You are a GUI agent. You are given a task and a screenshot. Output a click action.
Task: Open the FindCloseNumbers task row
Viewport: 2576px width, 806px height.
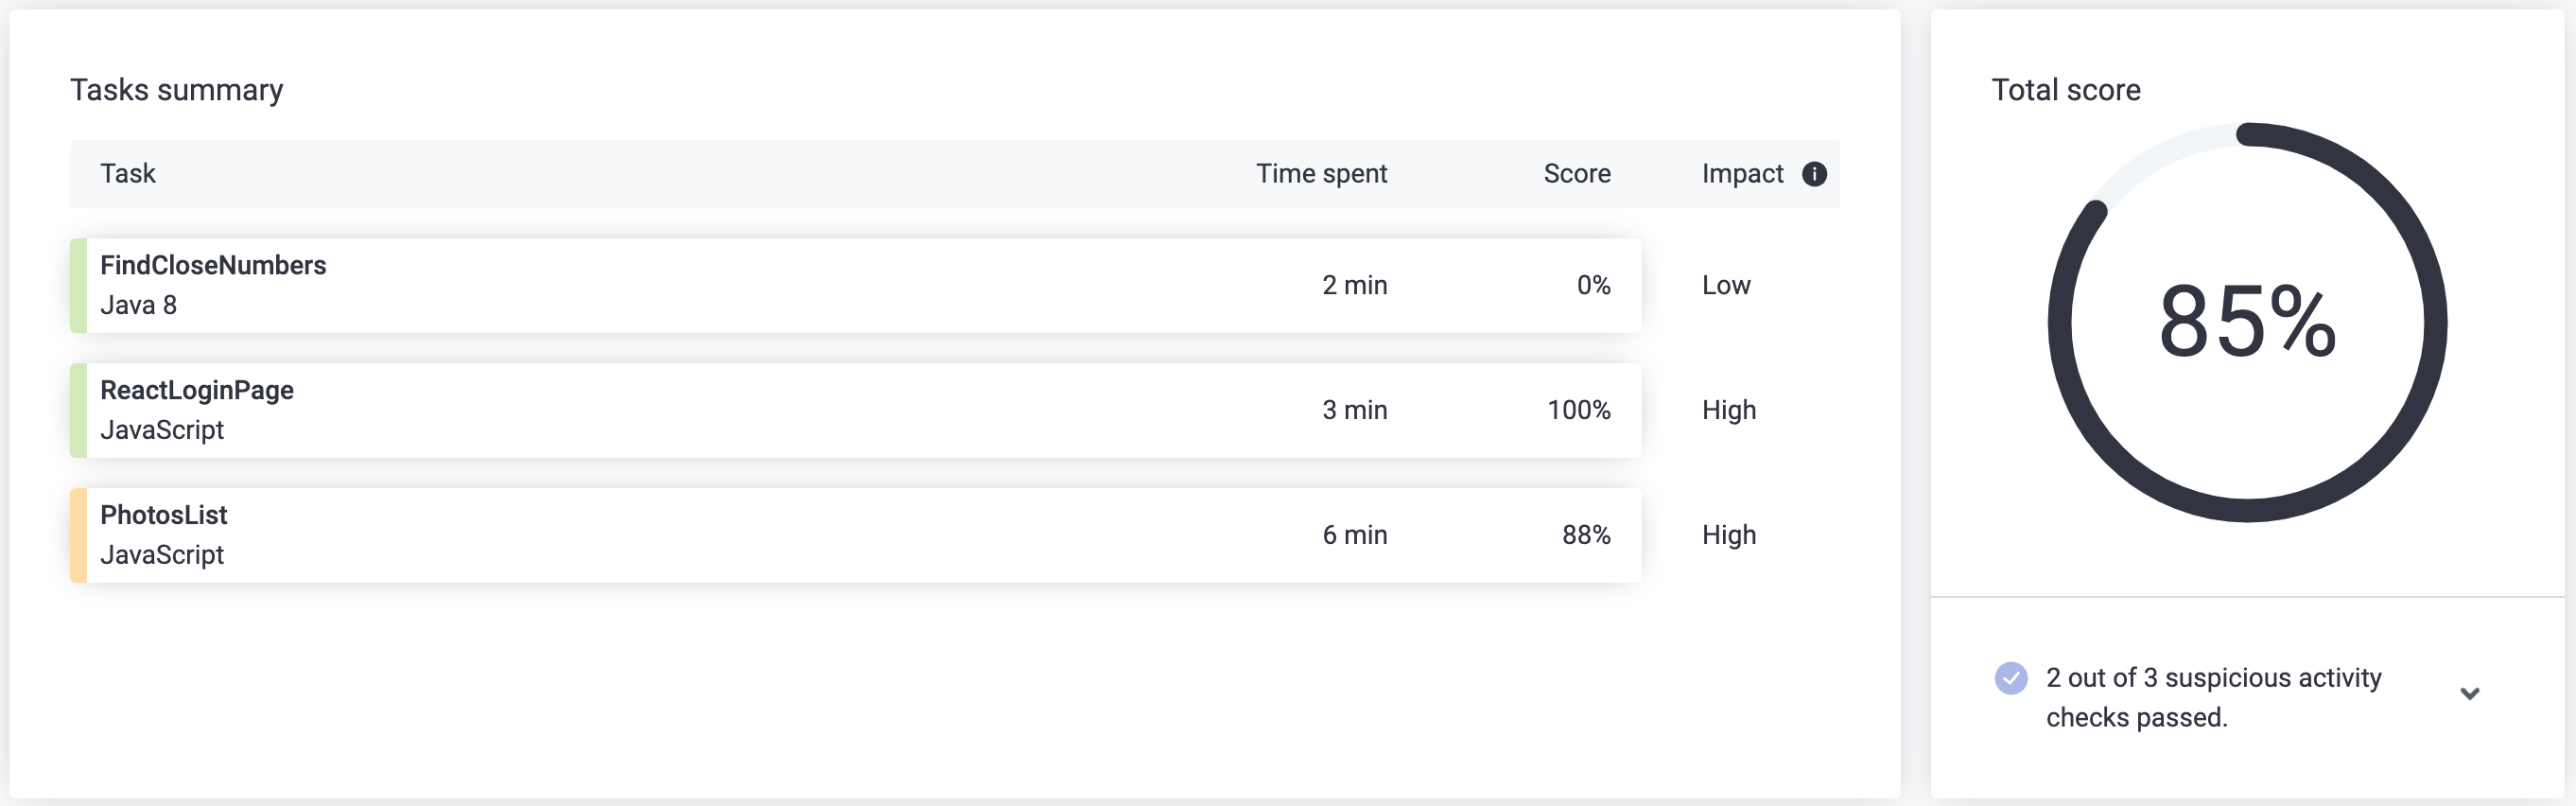click(855, 286)
